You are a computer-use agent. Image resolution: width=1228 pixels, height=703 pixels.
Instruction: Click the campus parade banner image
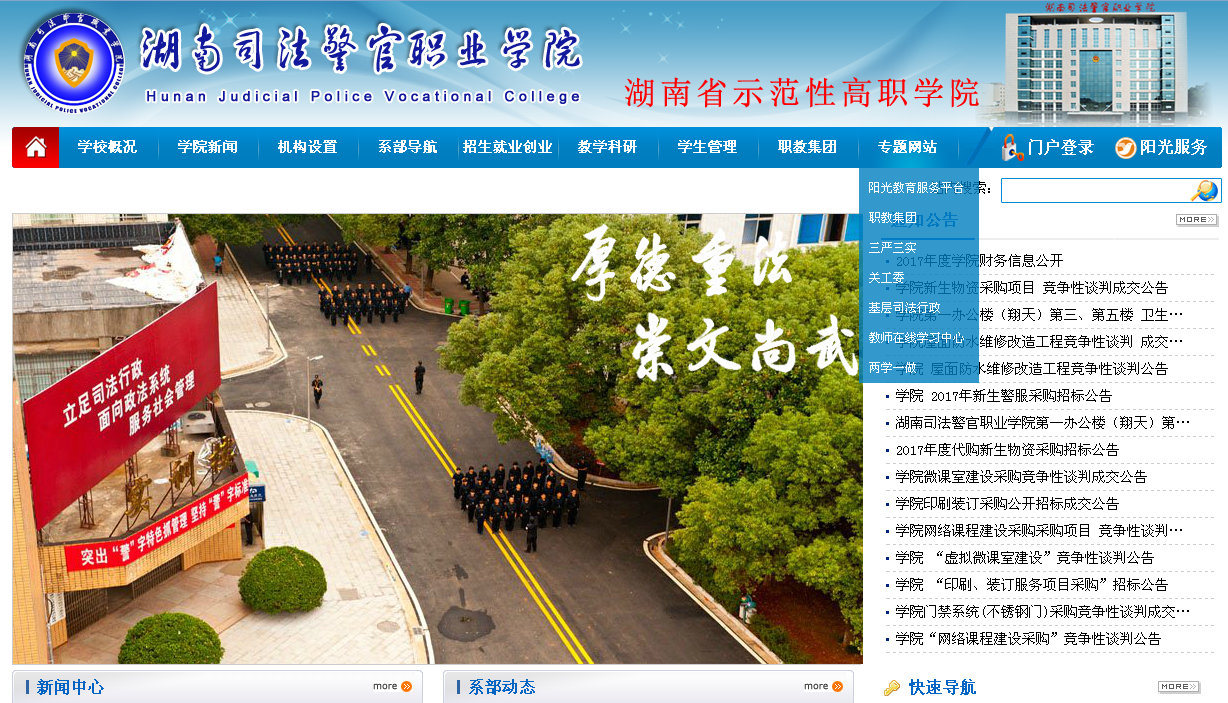pos(437,438)
